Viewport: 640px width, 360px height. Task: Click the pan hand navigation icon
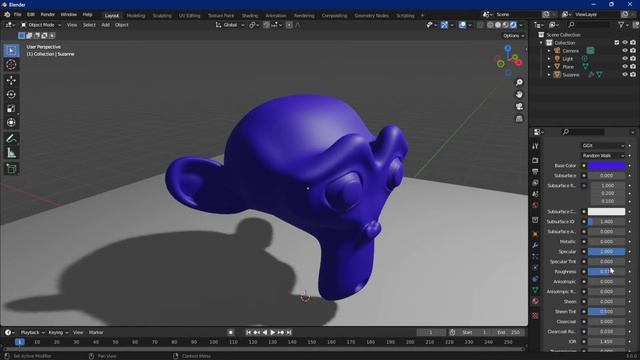pos(519,95)
